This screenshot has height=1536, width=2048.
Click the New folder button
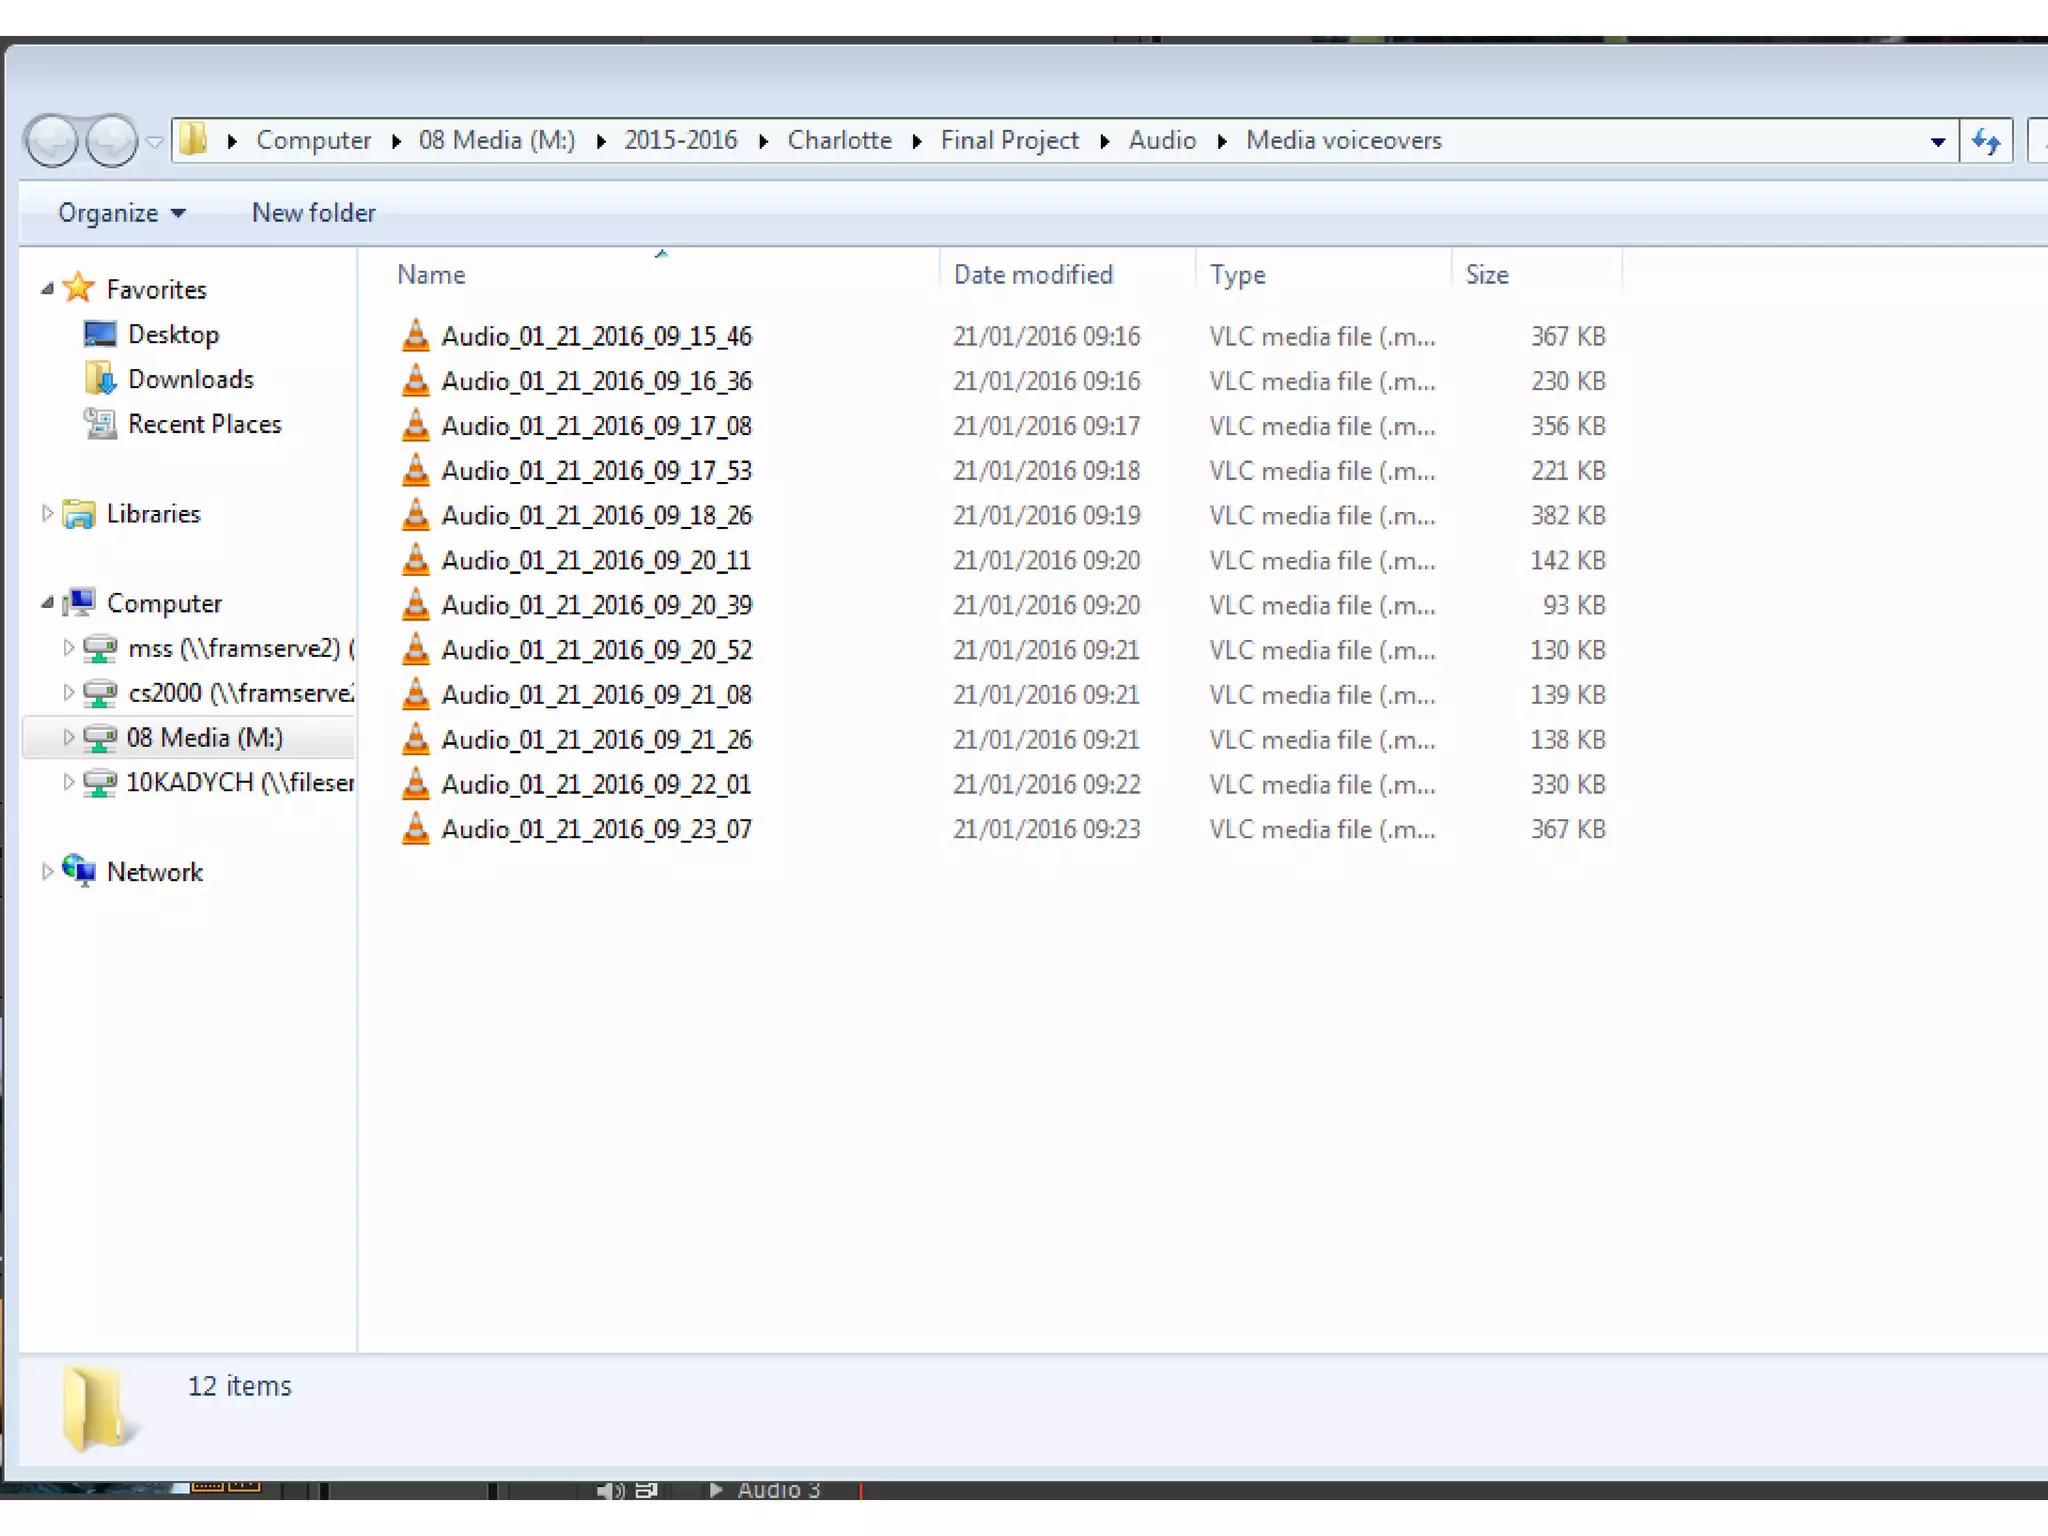313,213
